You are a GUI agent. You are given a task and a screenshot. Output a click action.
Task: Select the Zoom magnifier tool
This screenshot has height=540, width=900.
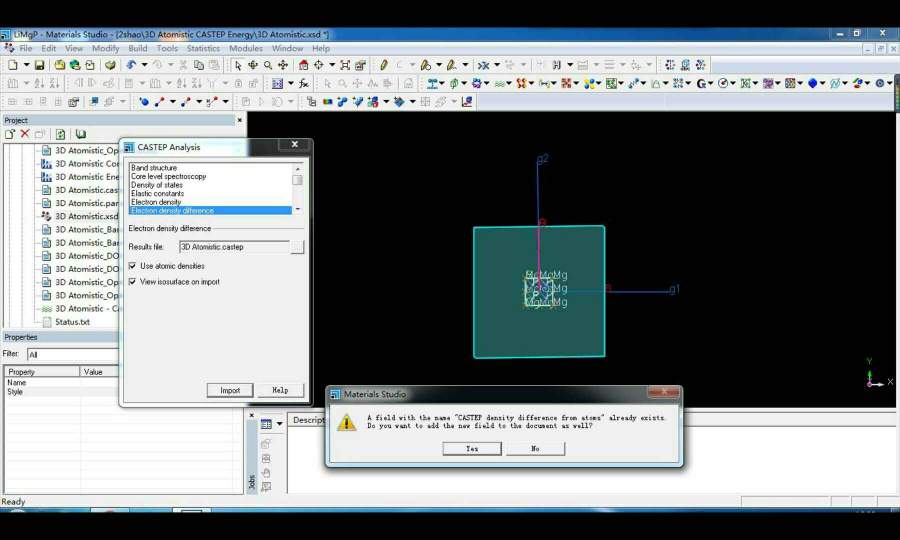coord(268,65)
